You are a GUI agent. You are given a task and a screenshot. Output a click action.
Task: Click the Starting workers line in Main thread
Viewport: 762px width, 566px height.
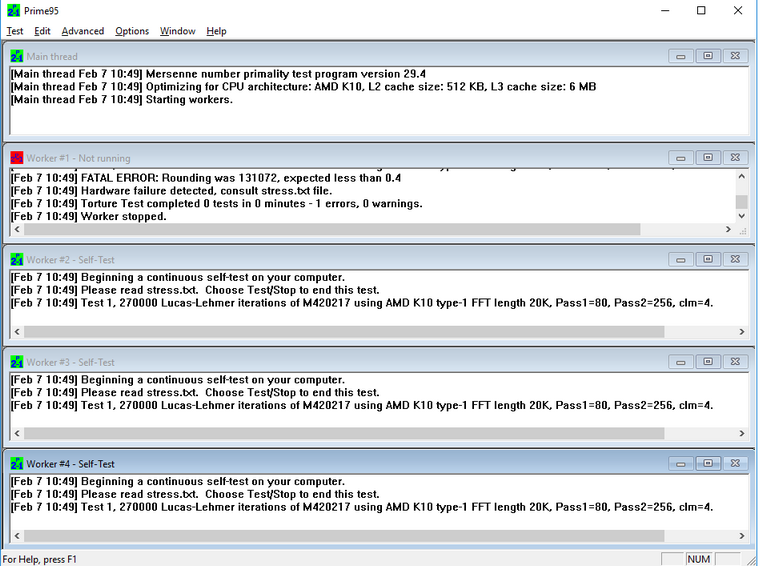(x=122, y=100)
